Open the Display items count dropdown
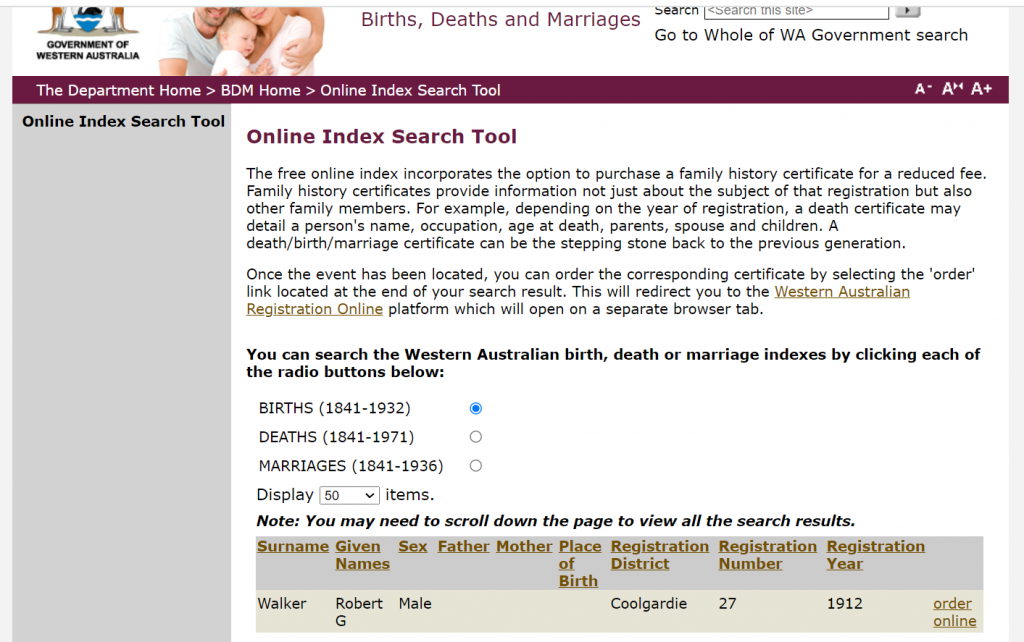This screenshot has width=1024, height=642. 349,495
